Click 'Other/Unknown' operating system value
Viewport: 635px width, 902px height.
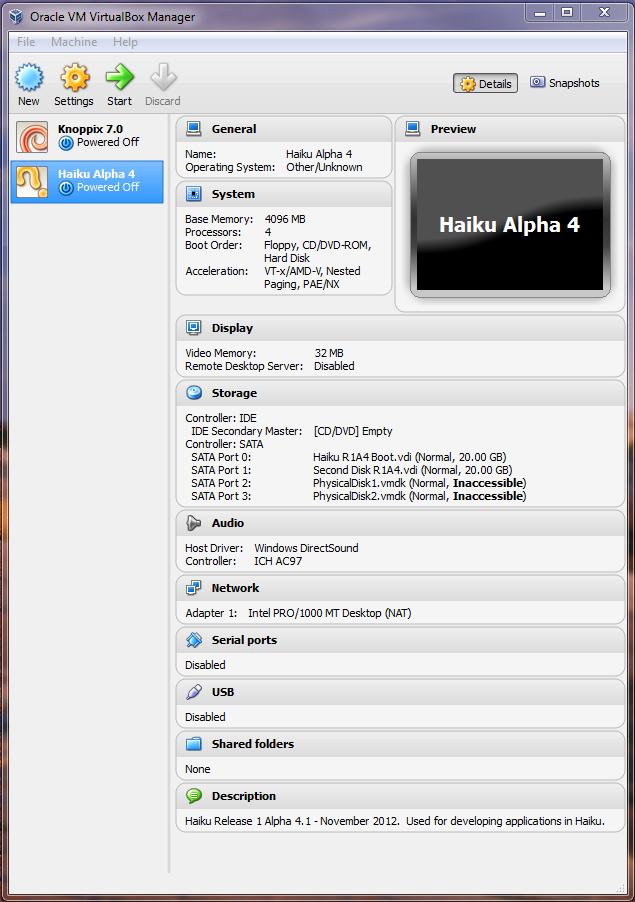[324, 167]
